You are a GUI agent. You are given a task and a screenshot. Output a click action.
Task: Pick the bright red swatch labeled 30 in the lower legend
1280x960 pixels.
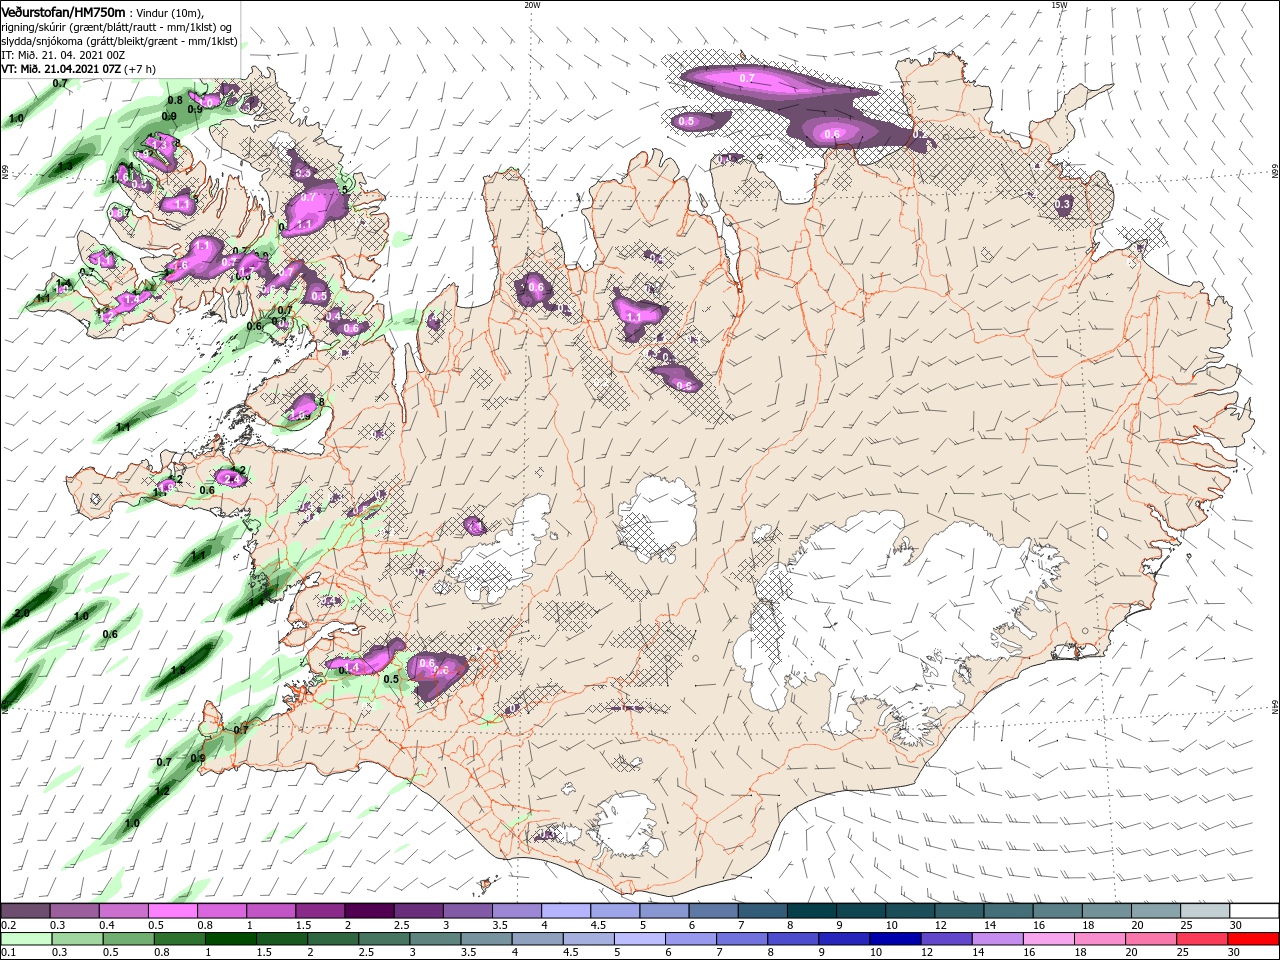pos(1254,939)
